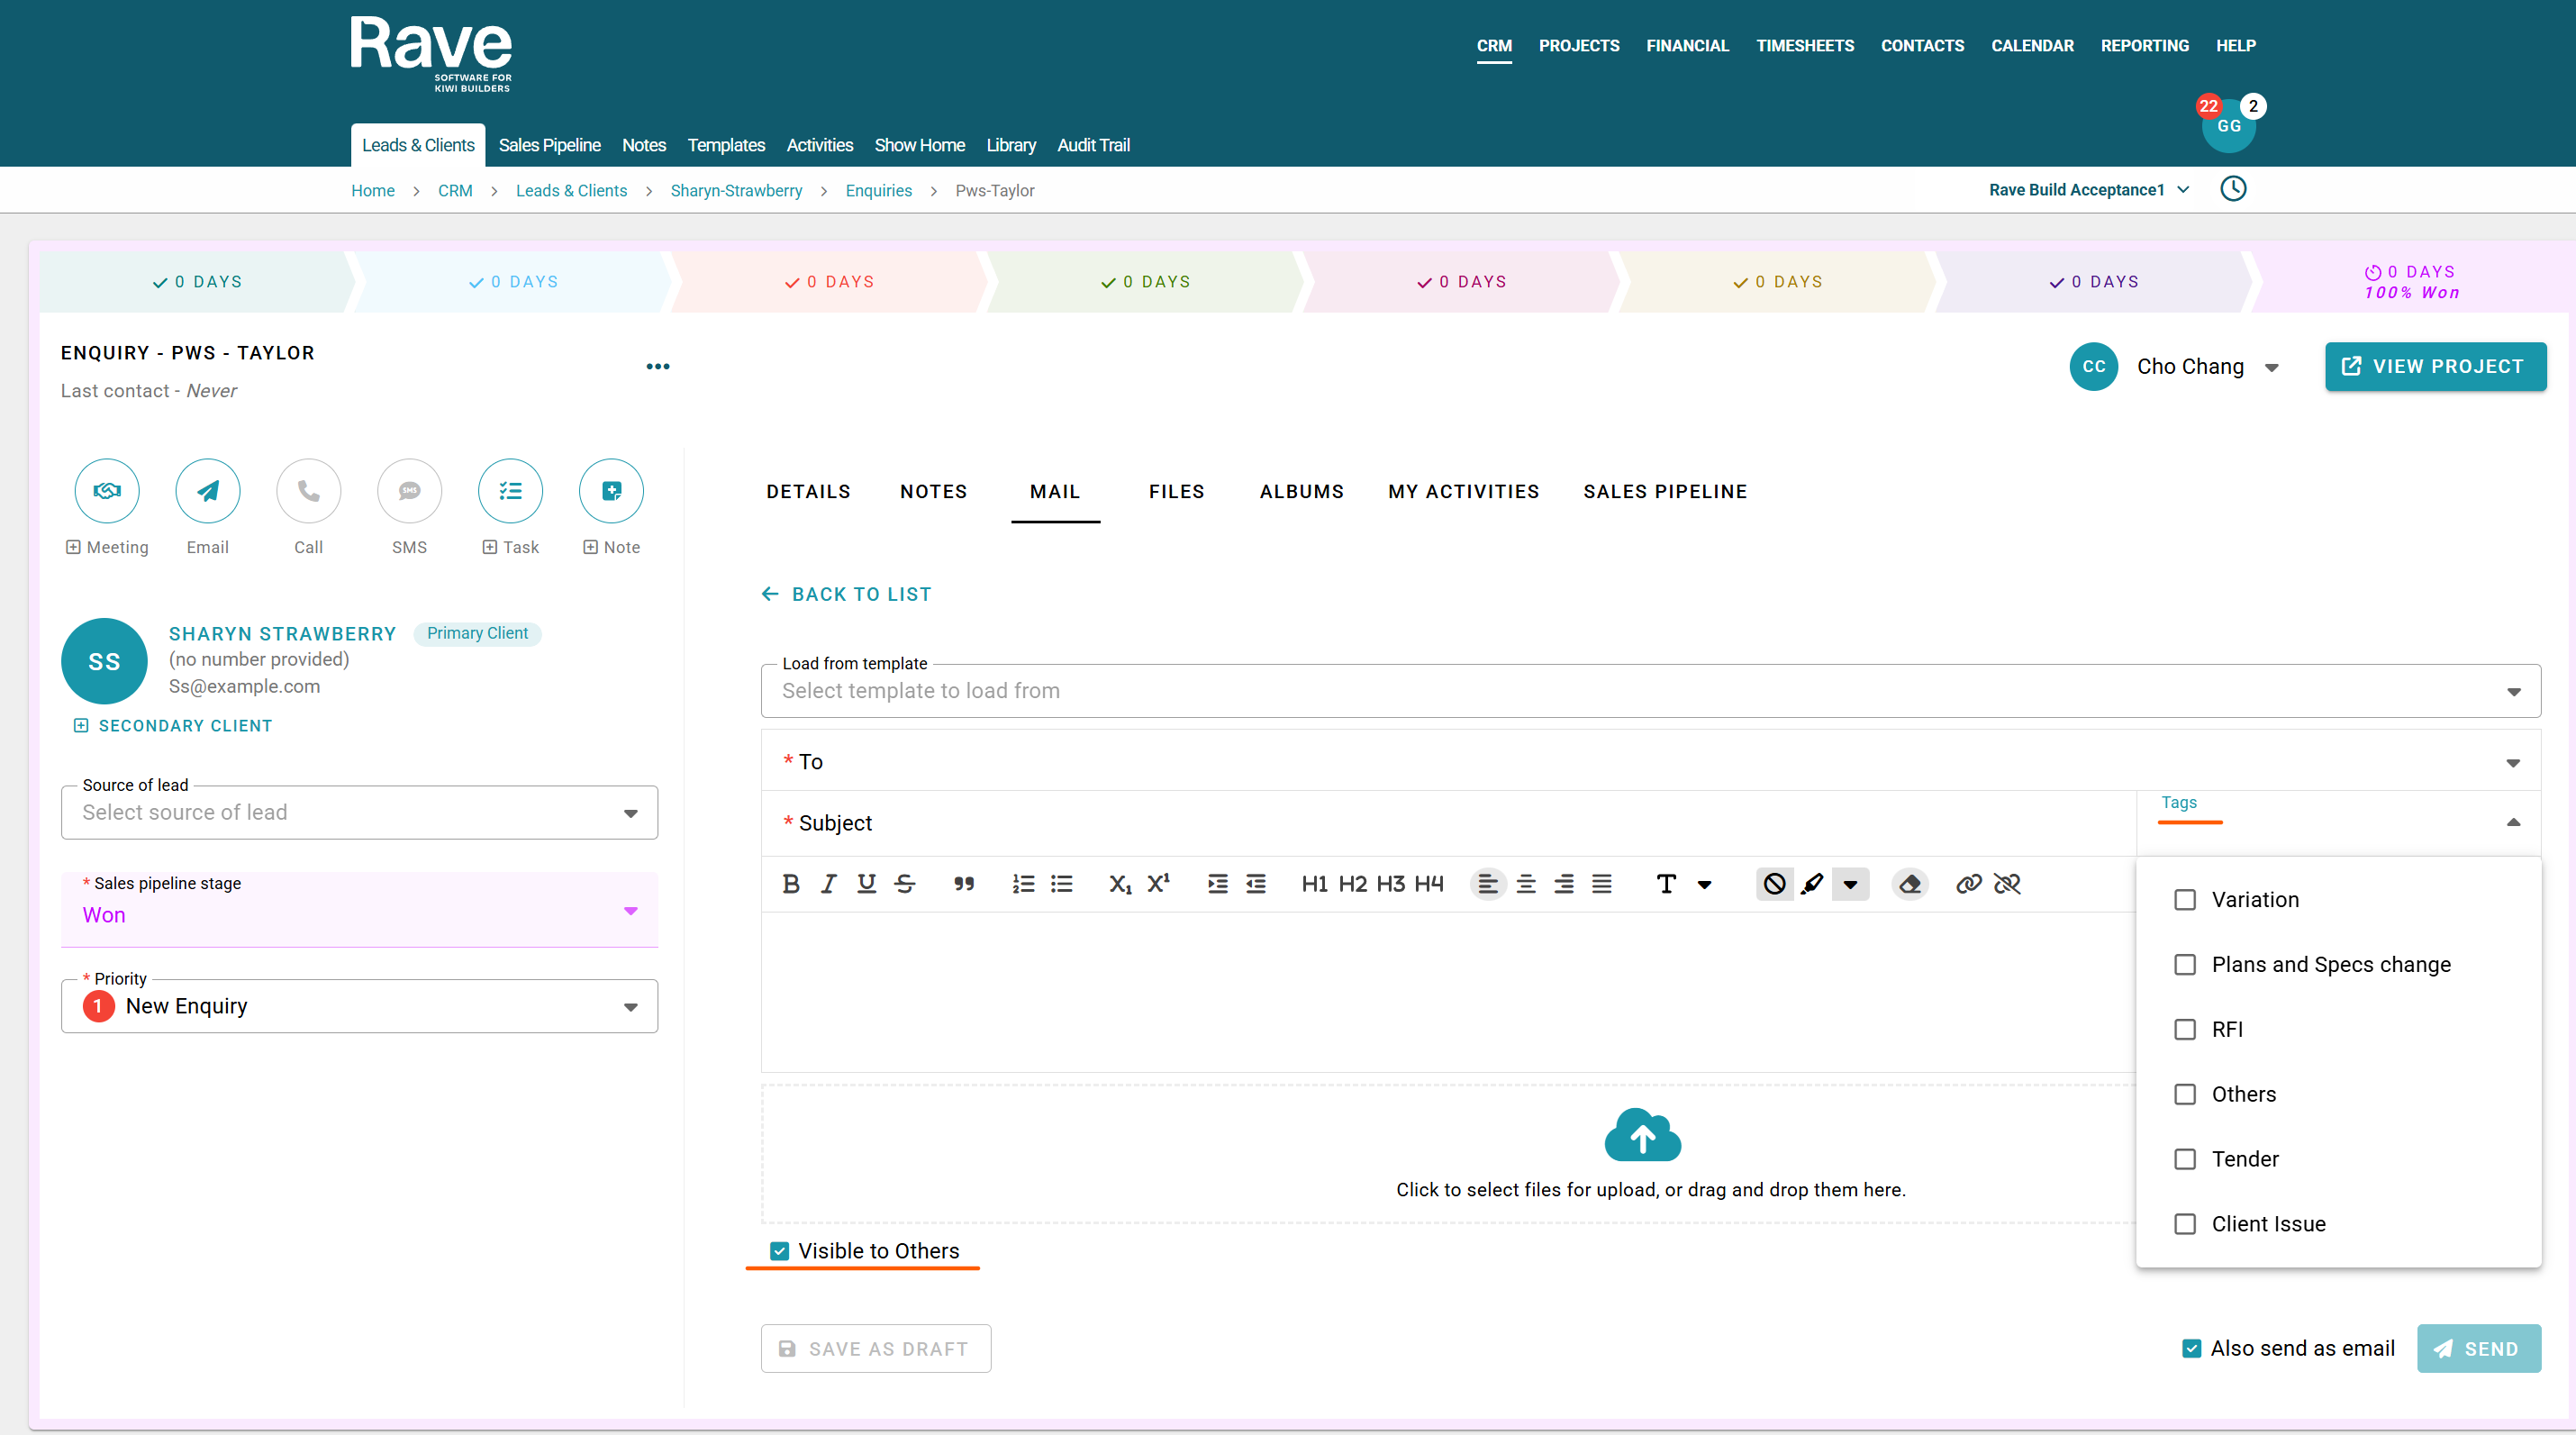Click the clear formatting eraser icon
Image resolution: width=2576 pixels, height=1435 pixels.
coord(1910,884)
